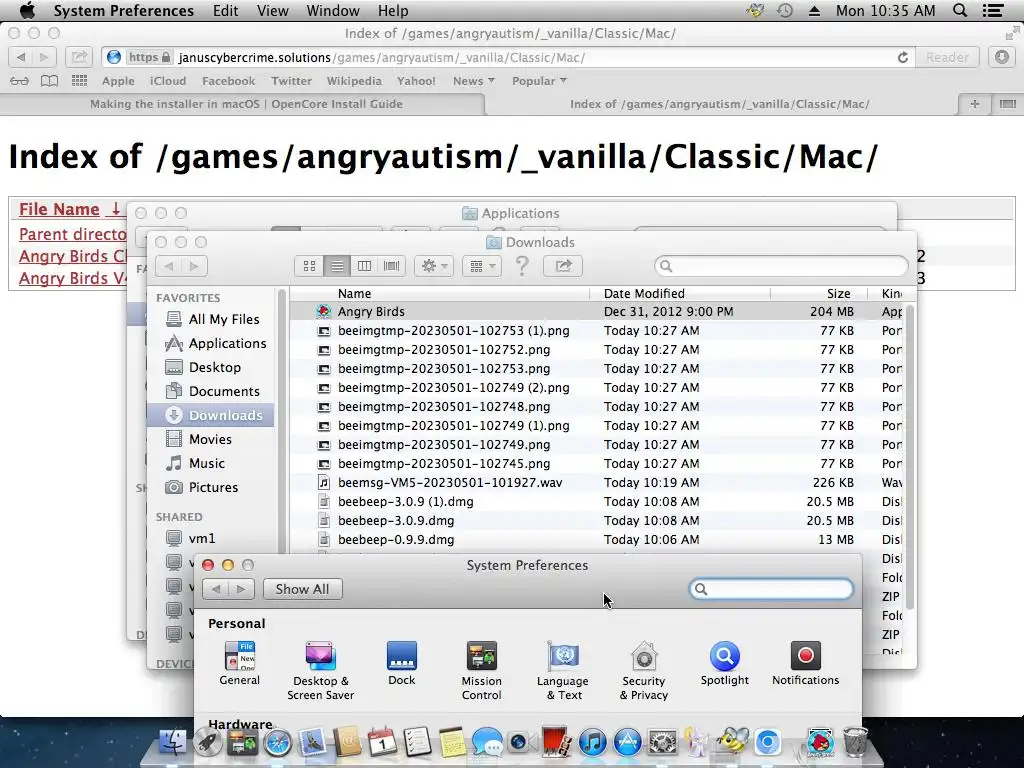Select beemsg-VM5-20230501-101927.wav file
Screen dimensions: 1024x768
tap(597, 483)
